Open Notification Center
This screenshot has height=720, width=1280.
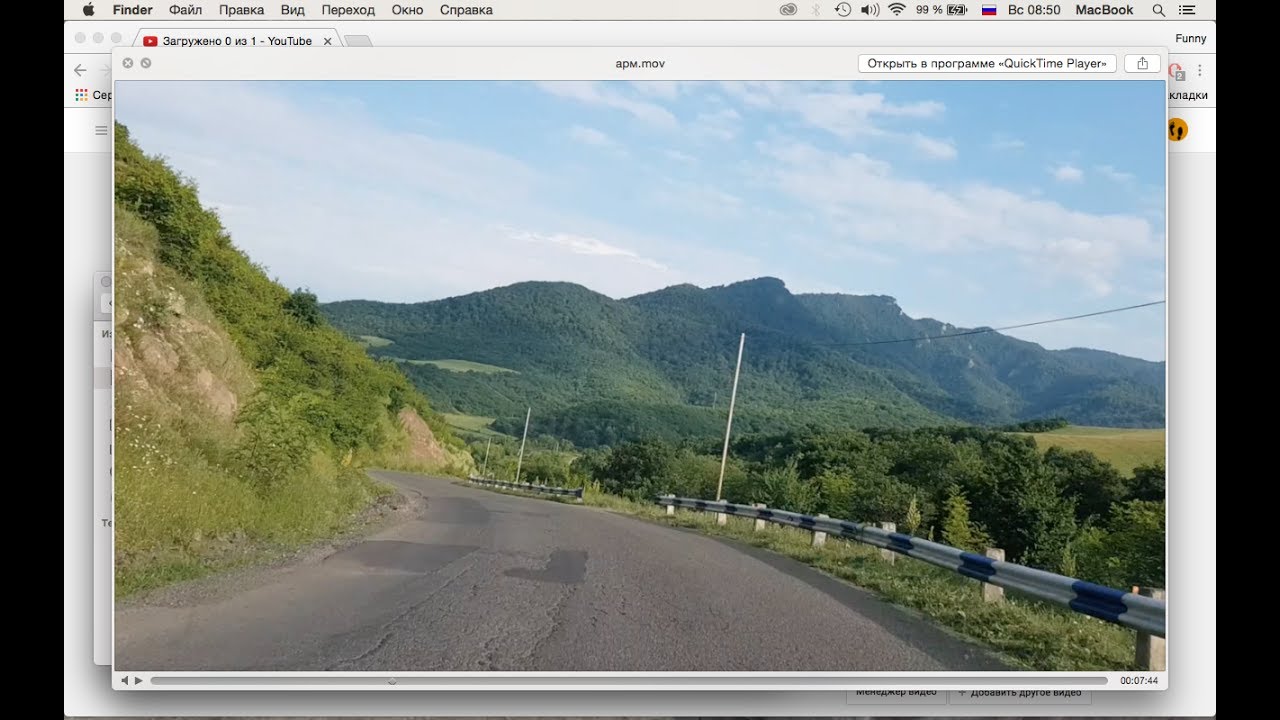point(1187,10)
